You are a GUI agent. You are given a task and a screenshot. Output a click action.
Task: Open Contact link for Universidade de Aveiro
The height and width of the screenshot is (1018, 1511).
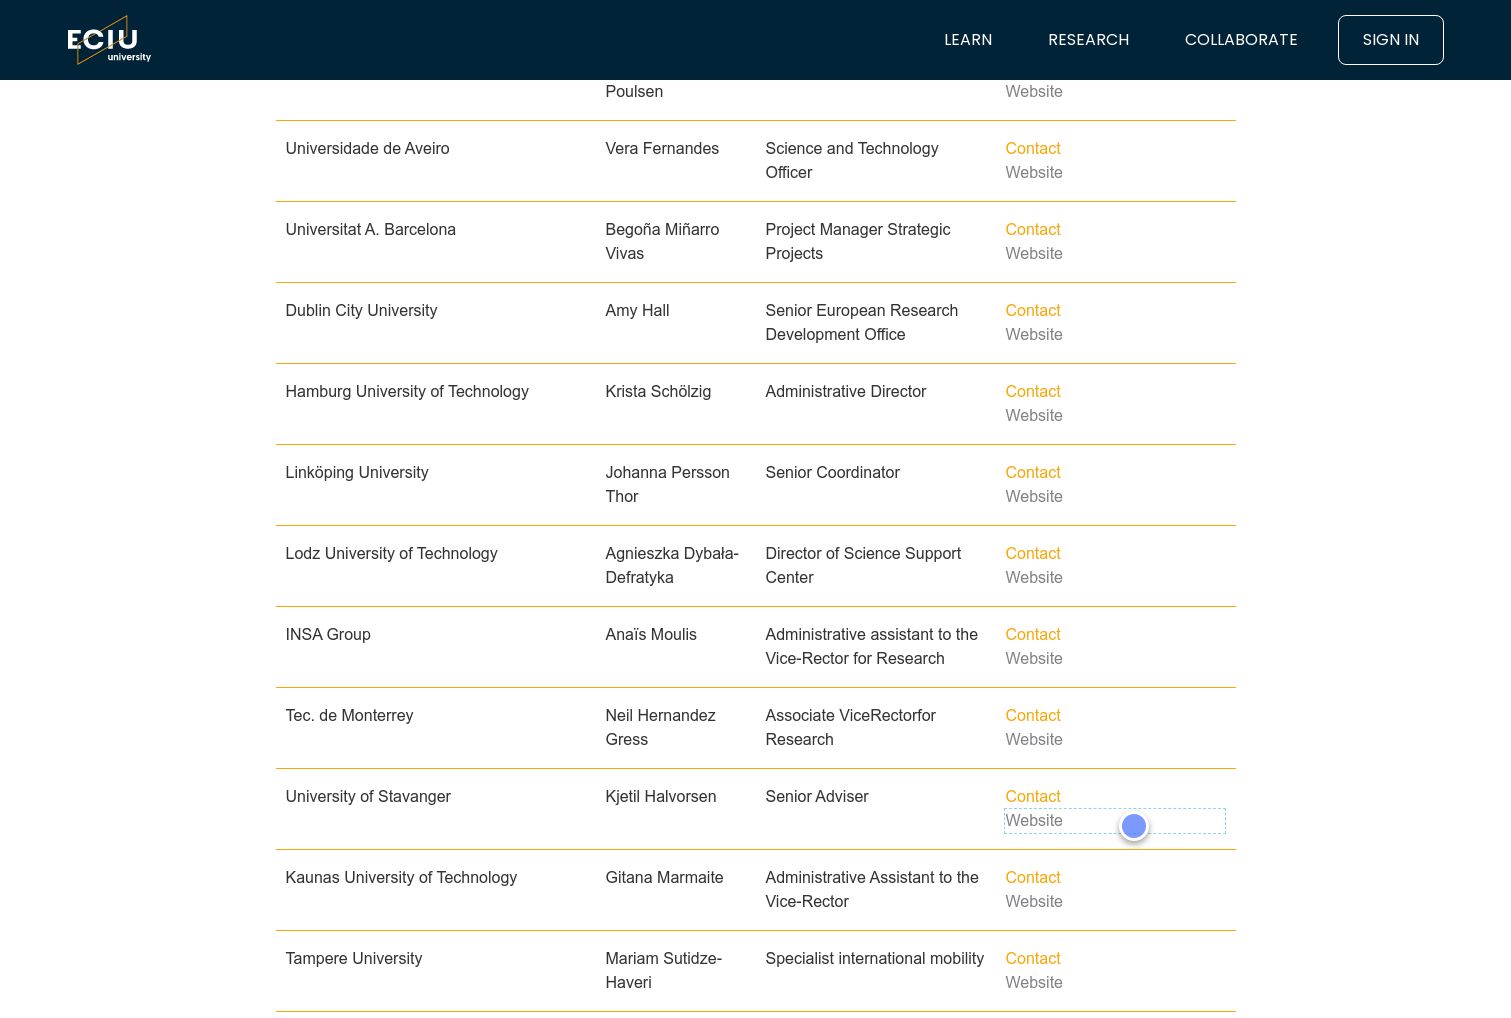1033,148
